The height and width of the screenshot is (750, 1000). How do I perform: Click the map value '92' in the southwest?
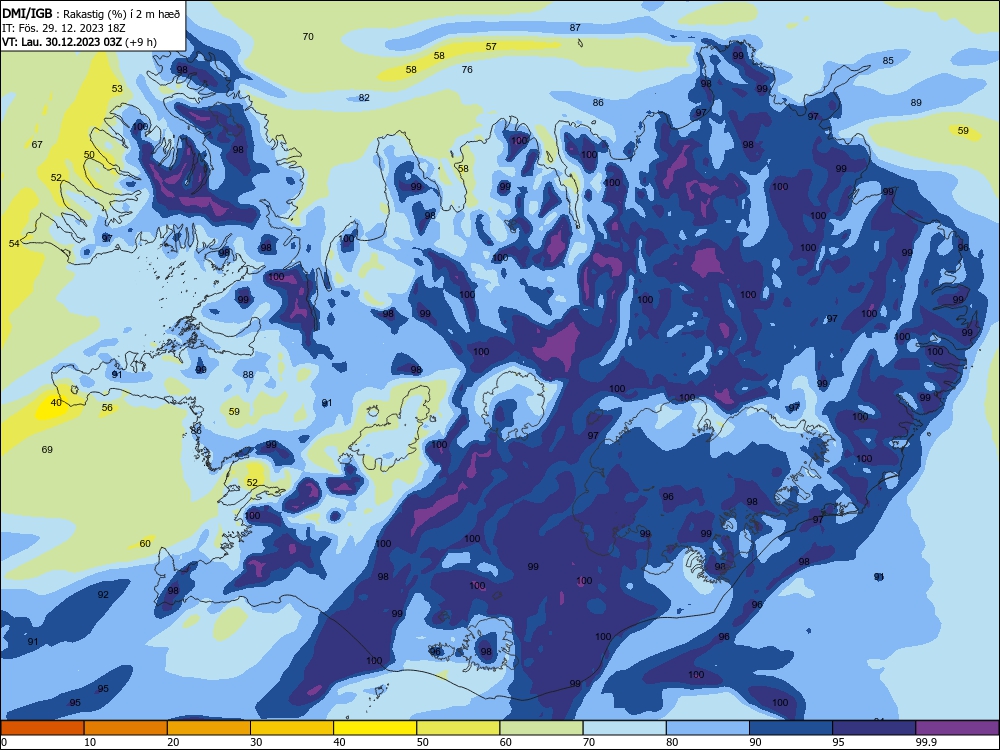click(x=103, y=594)
